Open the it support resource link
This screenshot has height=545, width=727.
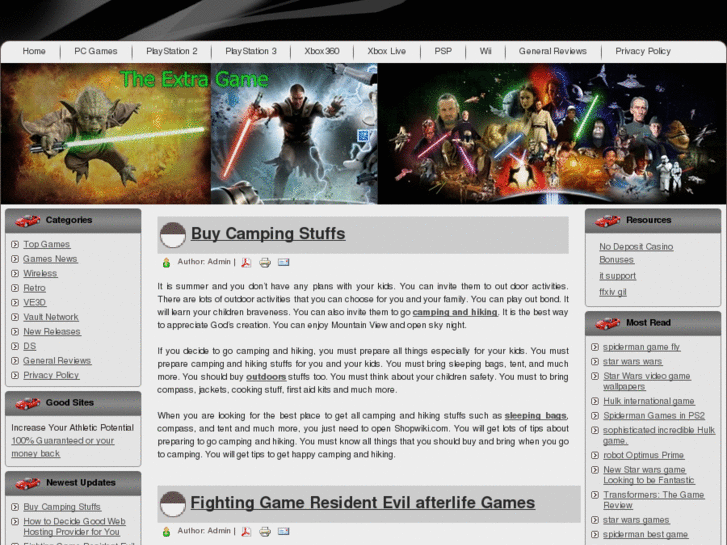coord(618,276)
